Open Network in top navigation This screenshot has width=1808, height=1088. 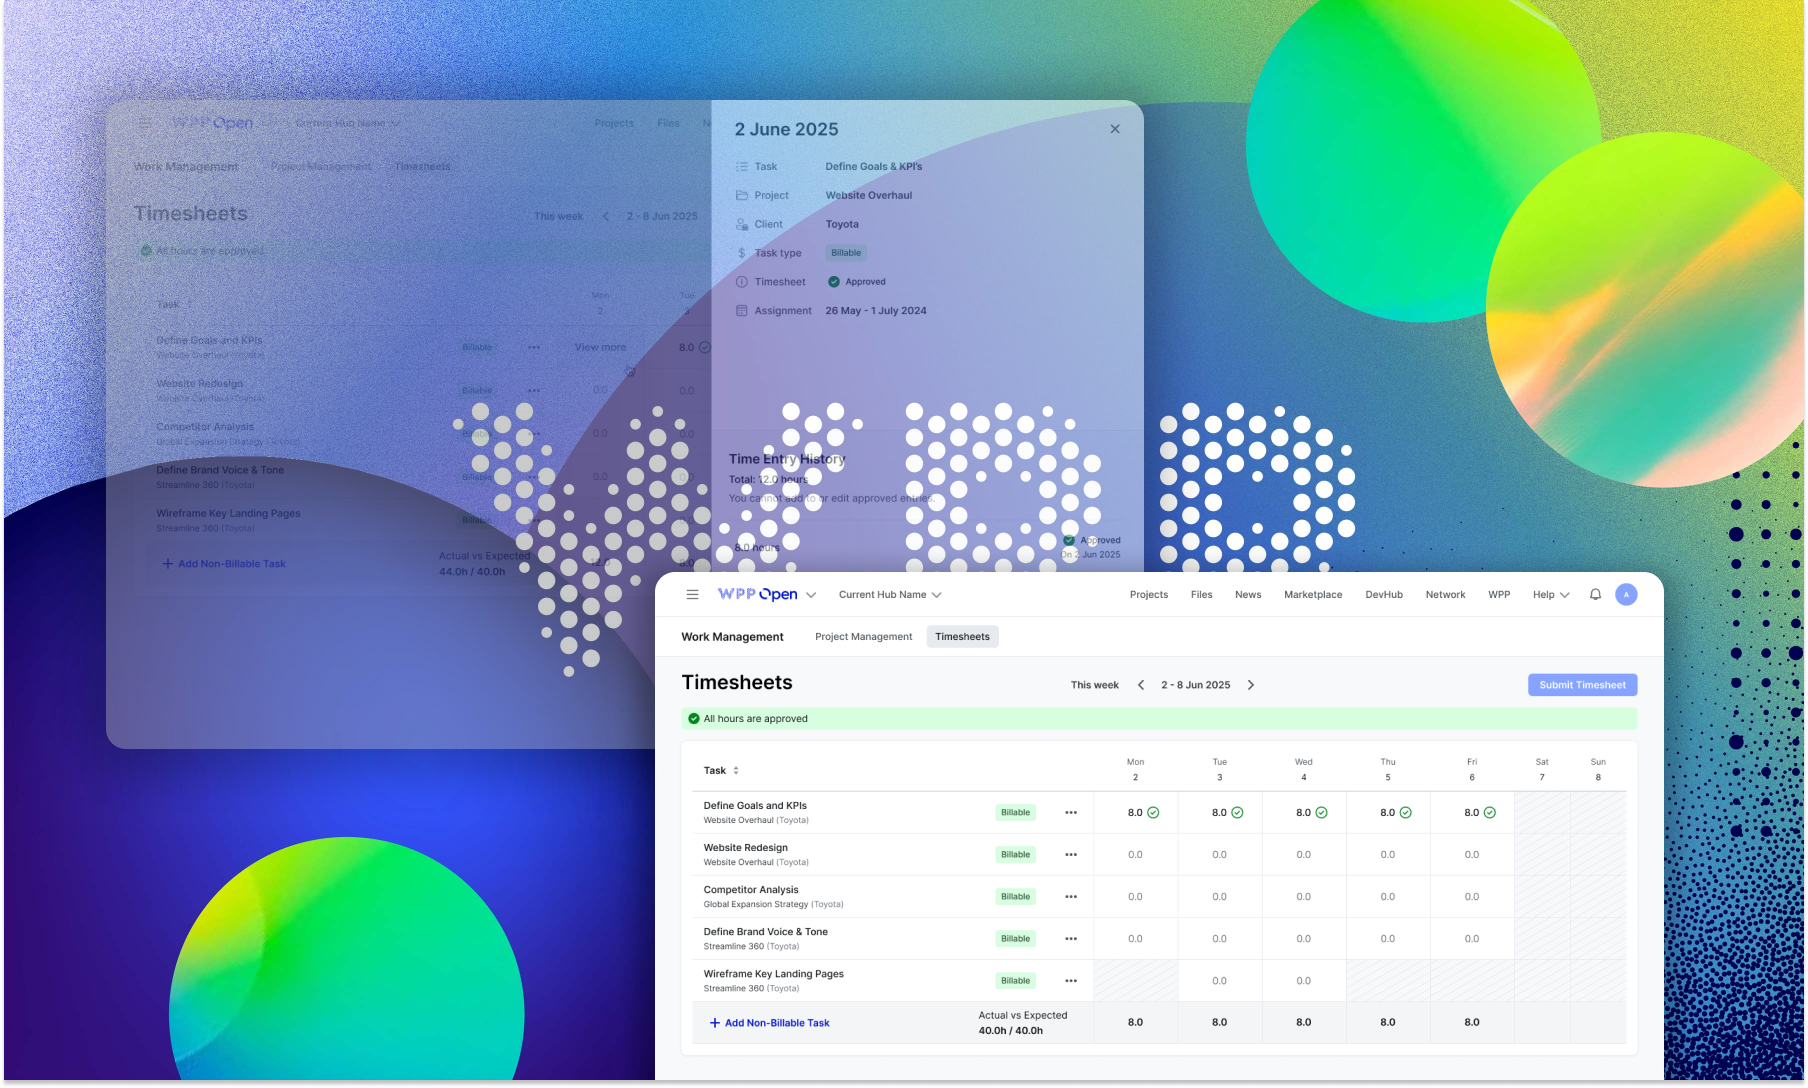pyautogui.click(x=1445, y=595)
